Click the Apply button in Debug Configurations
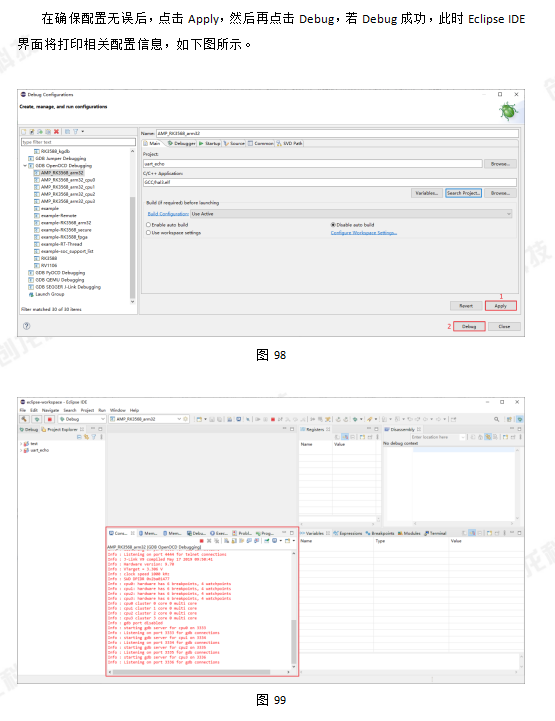Image resolution: width=555 pixels, height=721 pixels. [500, 306]
